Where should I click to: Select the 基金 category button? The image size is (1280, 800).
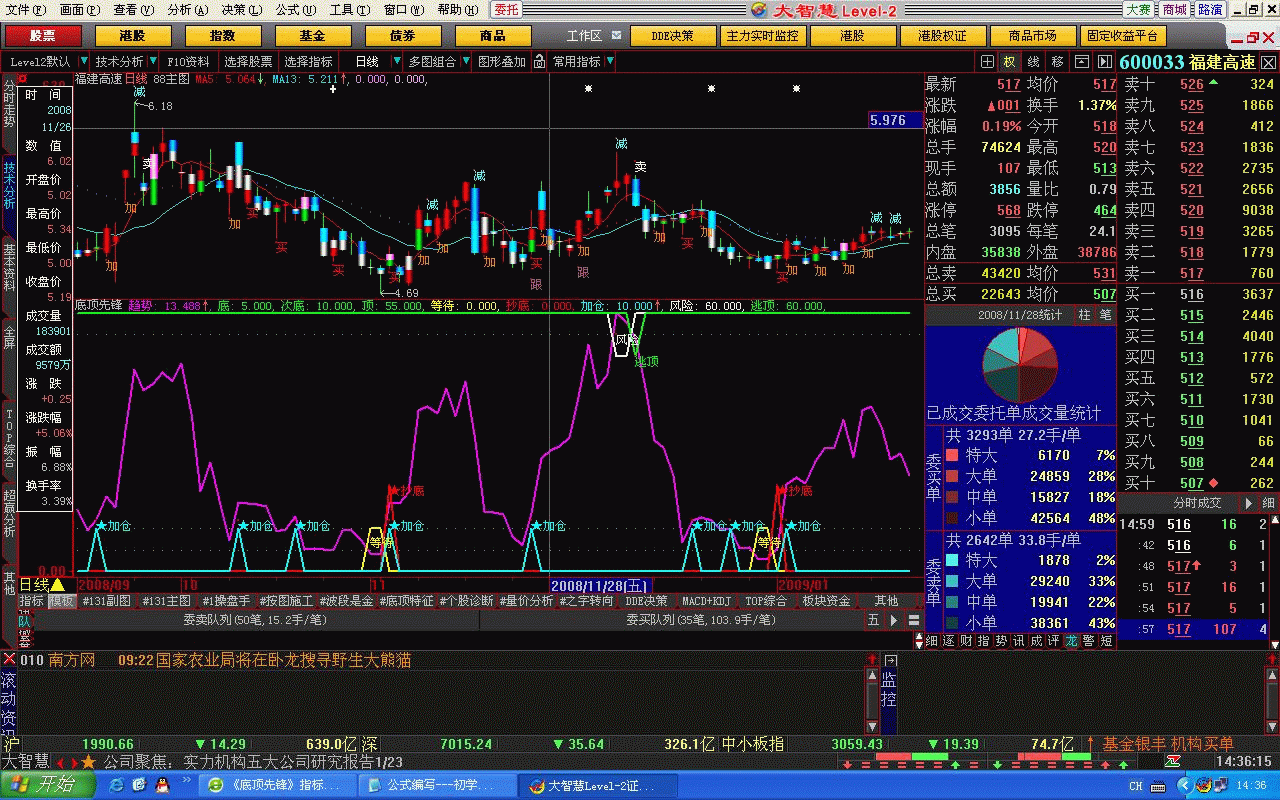pos(312,35)
